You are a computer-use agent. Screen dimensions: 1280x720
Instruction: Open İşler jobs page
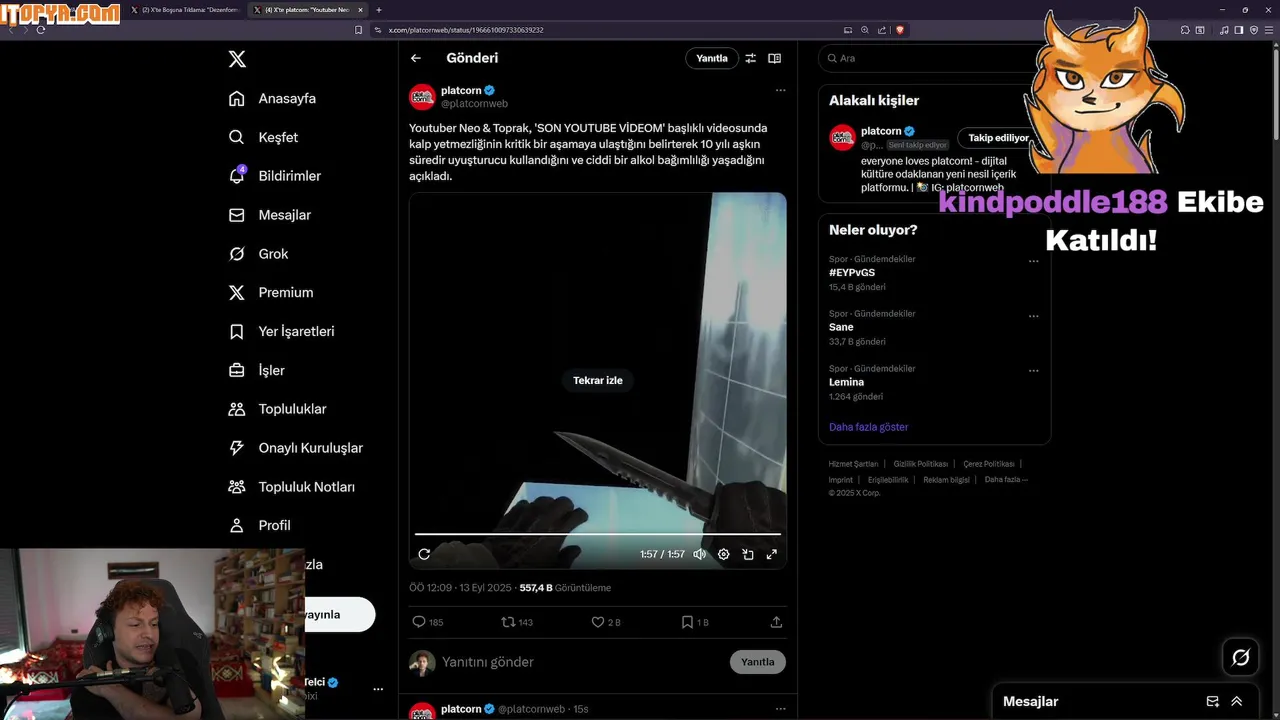(256, 370)
